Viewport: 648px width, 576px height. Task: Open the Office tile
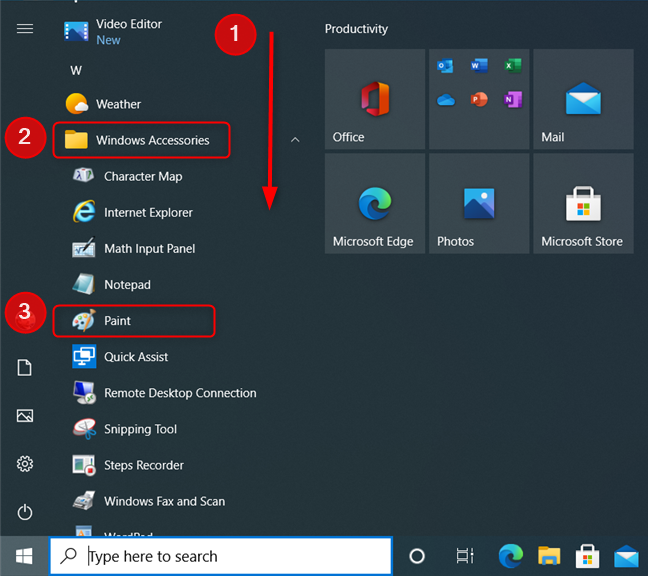375,99
